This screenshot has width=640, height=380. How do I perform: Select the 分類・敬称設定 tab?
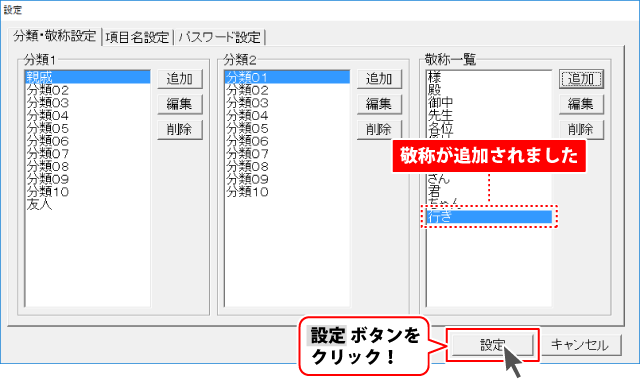55,36
